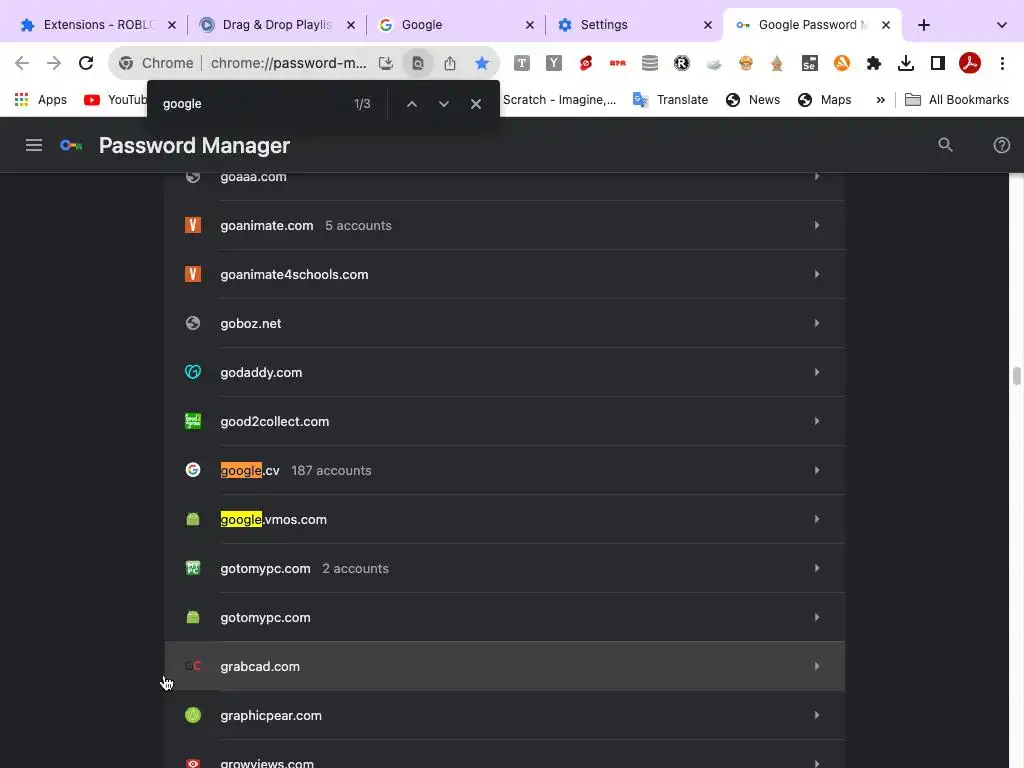Toggle the side panel icon
The image size is (1024, 768).
tap(937, 63)
